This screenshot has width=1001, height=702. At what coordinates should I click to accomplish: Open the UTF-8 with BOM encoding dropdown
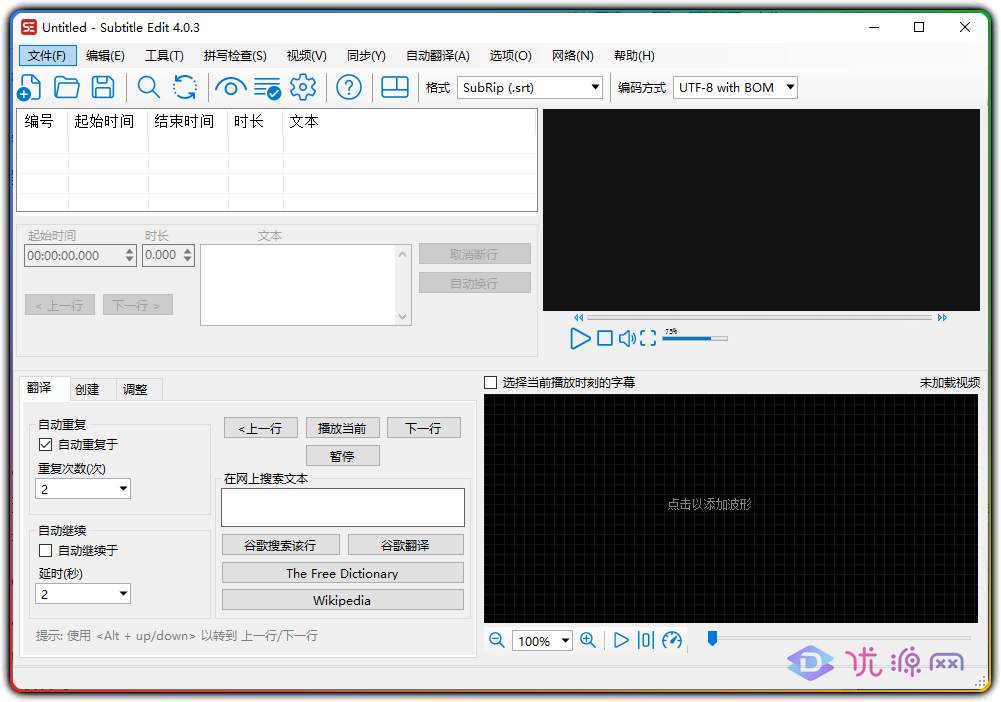pos(789,87)
